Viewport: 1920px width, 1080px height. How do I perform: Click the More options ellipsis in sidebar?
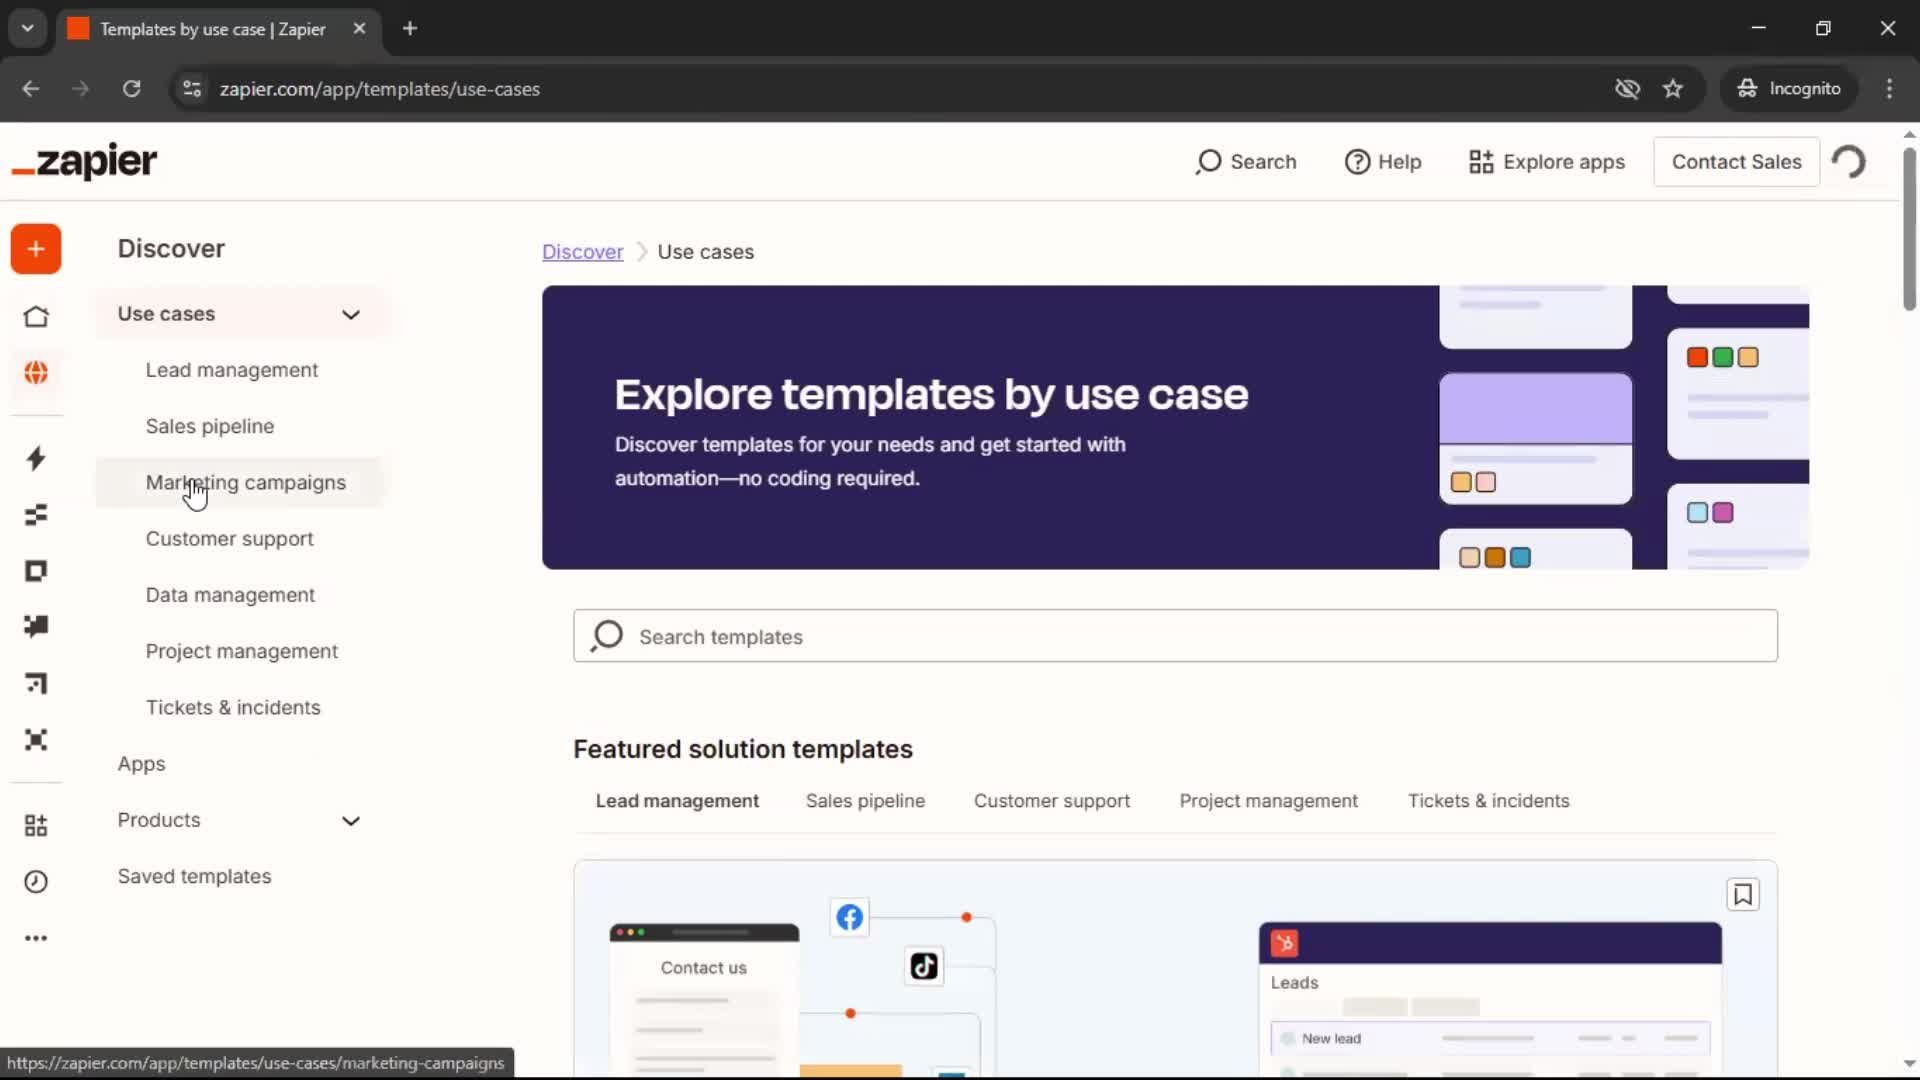pyautogui.click(x=36, y=938)
